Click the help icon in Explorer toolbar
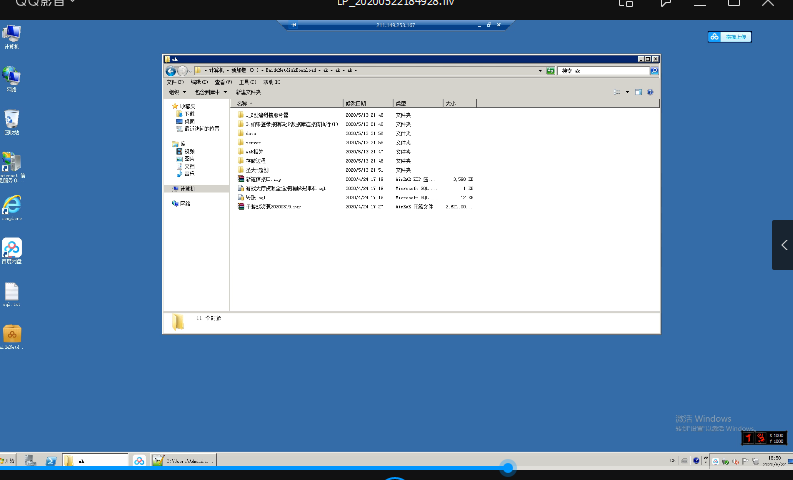The image size is (793, 480). pyautogui.click(x=652, y=92)
